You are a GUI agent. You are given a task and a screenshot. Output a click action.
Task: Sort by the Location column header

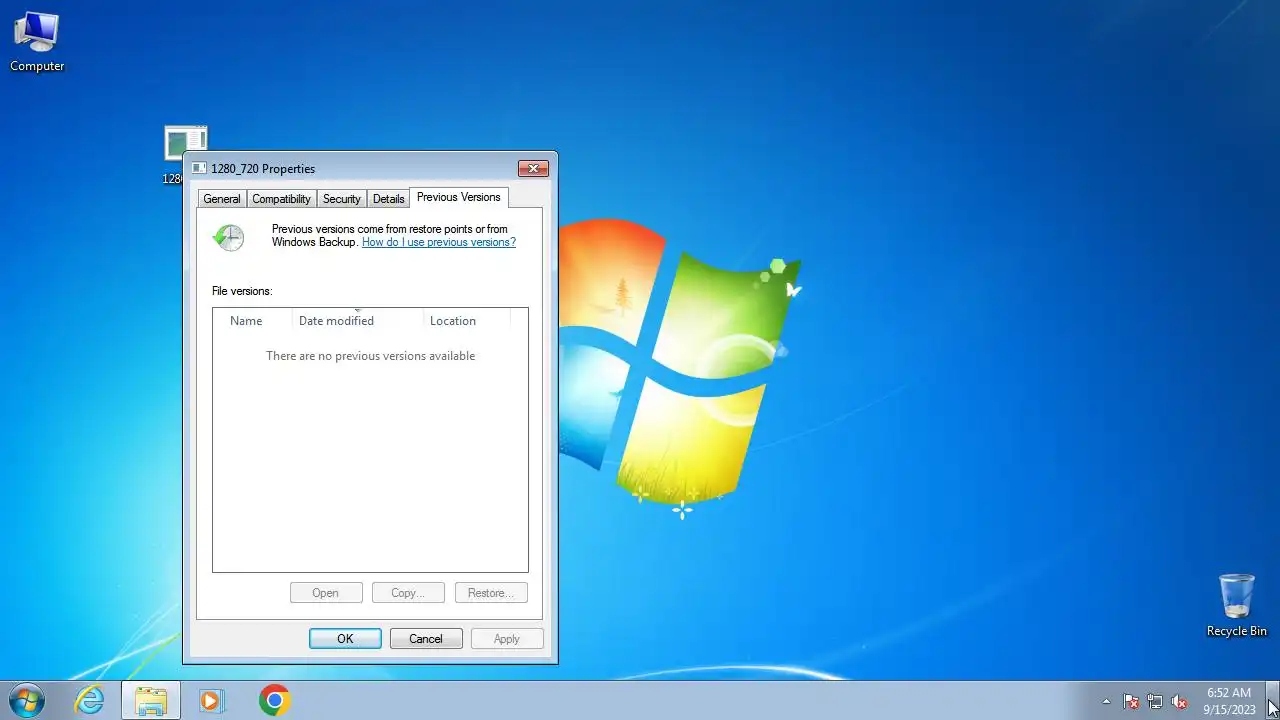pos(467,320)
